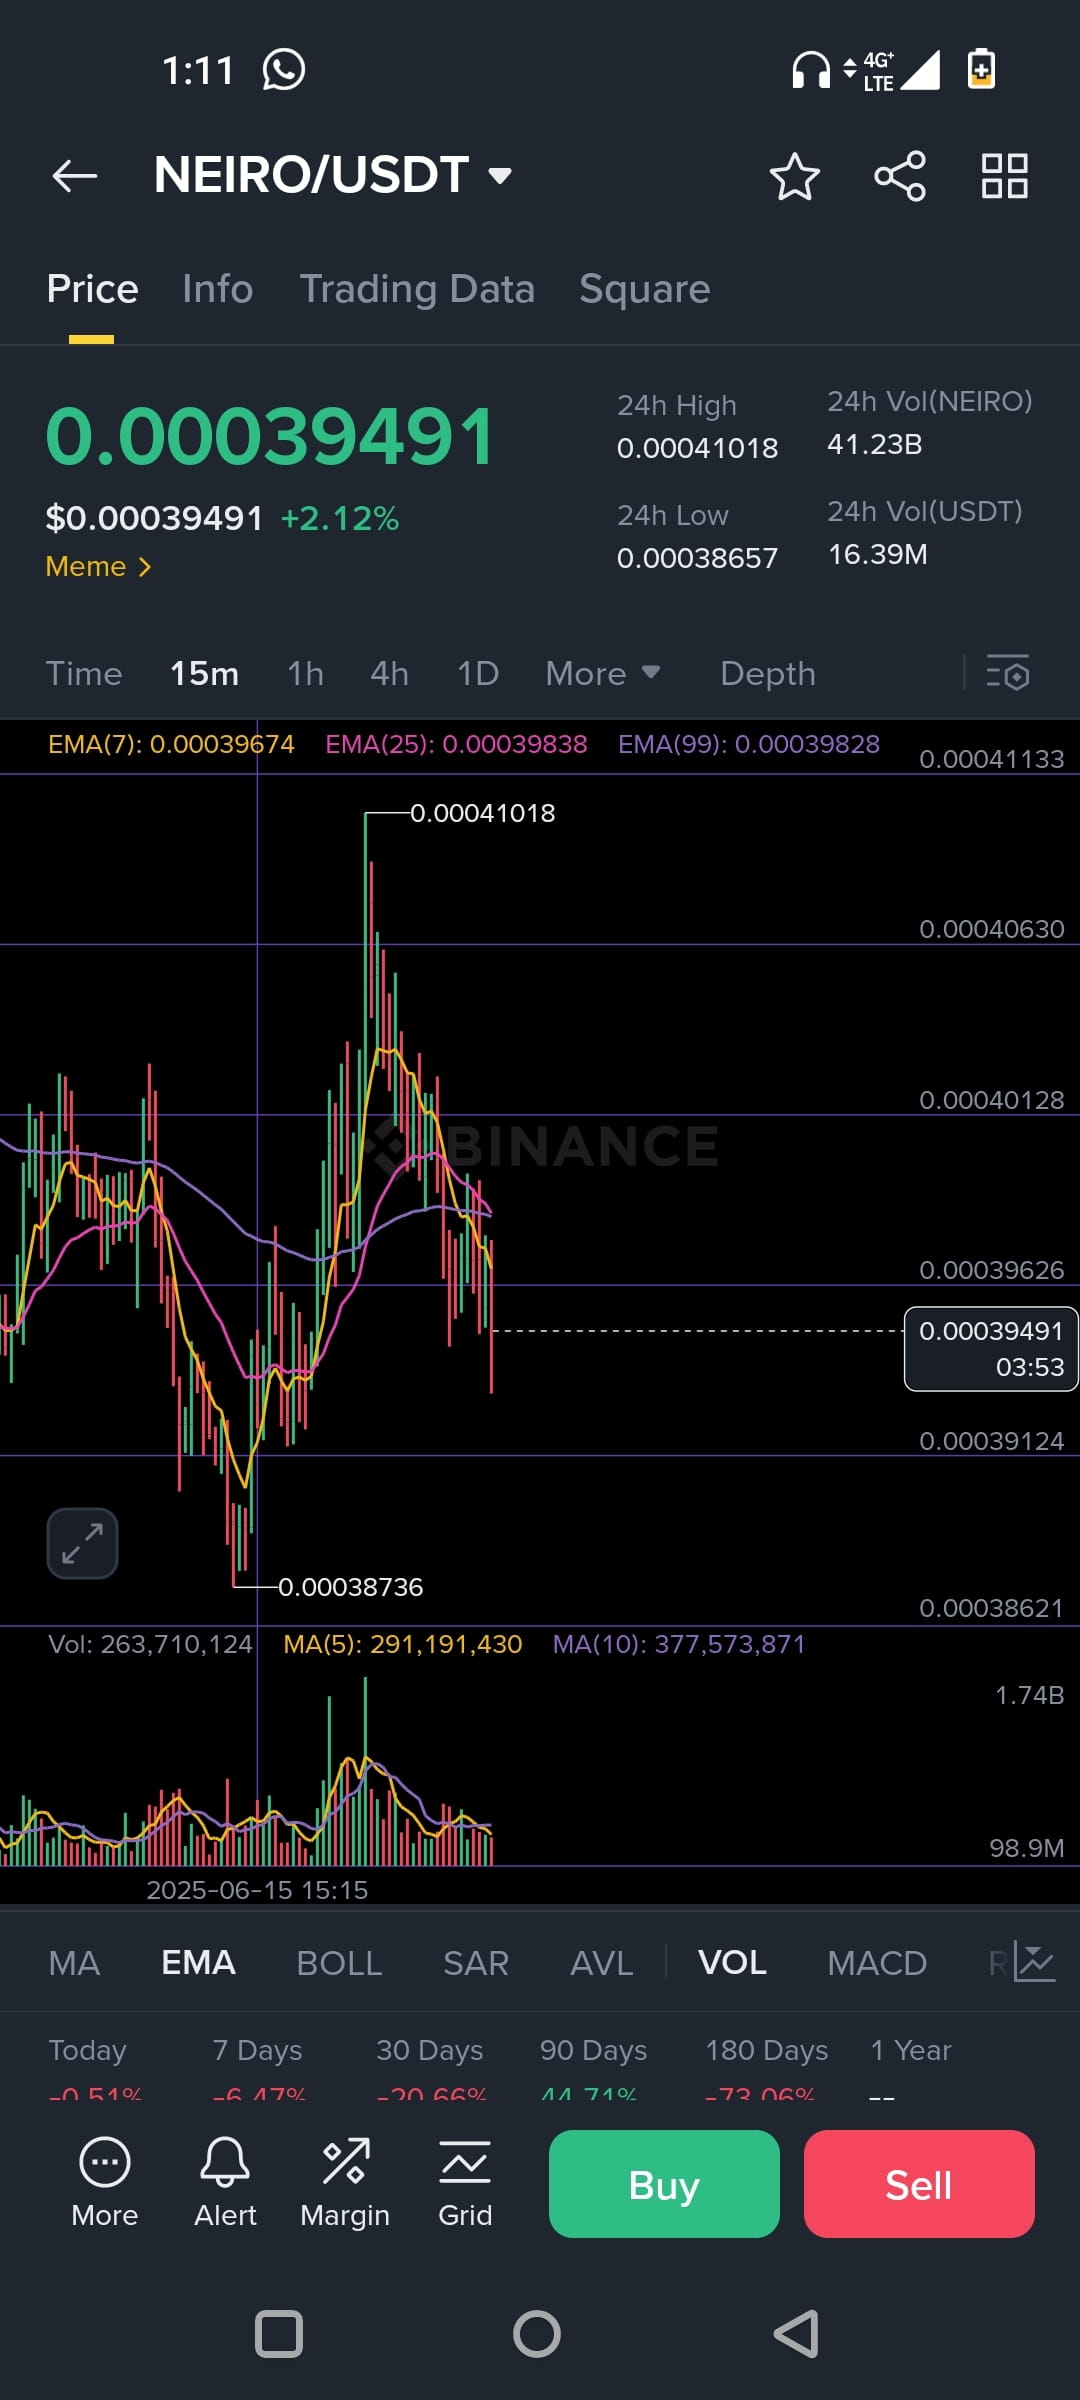Select the 4h interval
The height and width of the screenshot is (2400, 1080).
389,673
